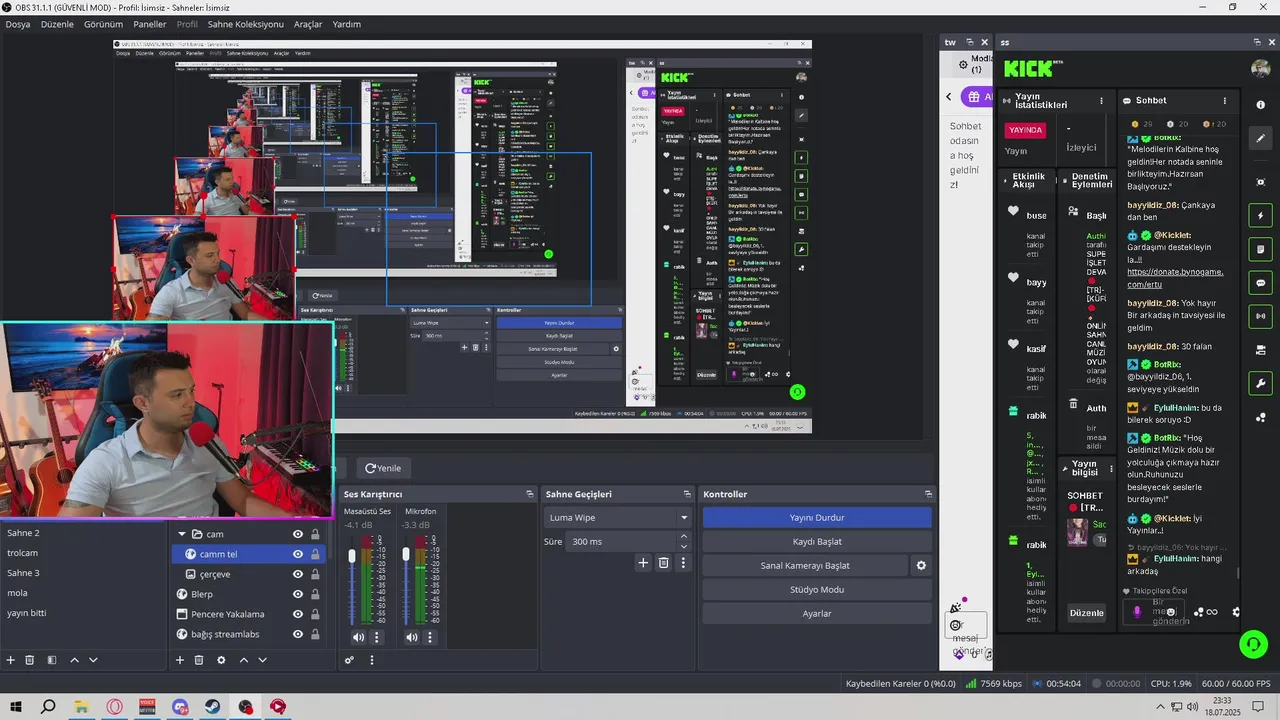Add a new source with the plus icon
The height and width of the screenshot is (720, 1280).
(x=180, y=660)
